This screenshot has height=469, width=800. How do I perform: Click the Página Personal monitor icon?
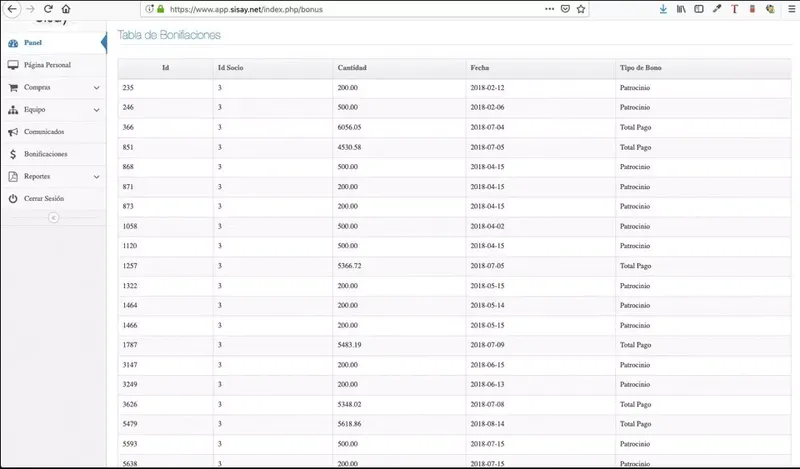click(13, 65)
